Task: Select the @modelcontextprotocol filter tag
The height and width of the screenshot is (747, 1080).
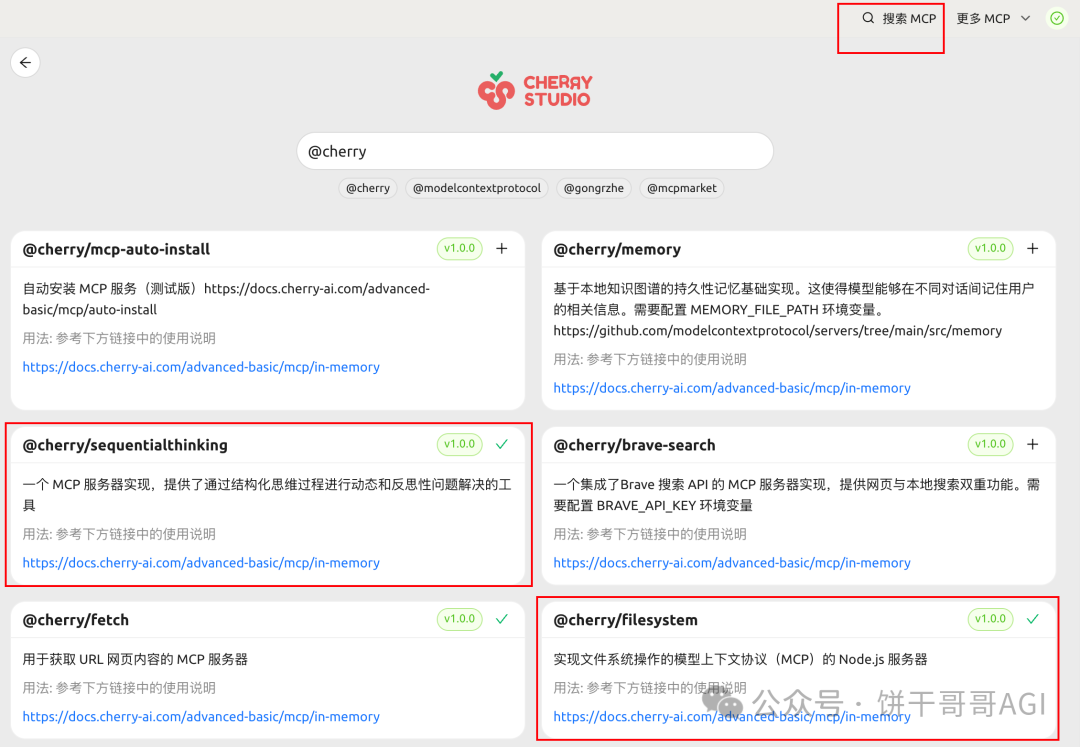Action: (476, 188)
